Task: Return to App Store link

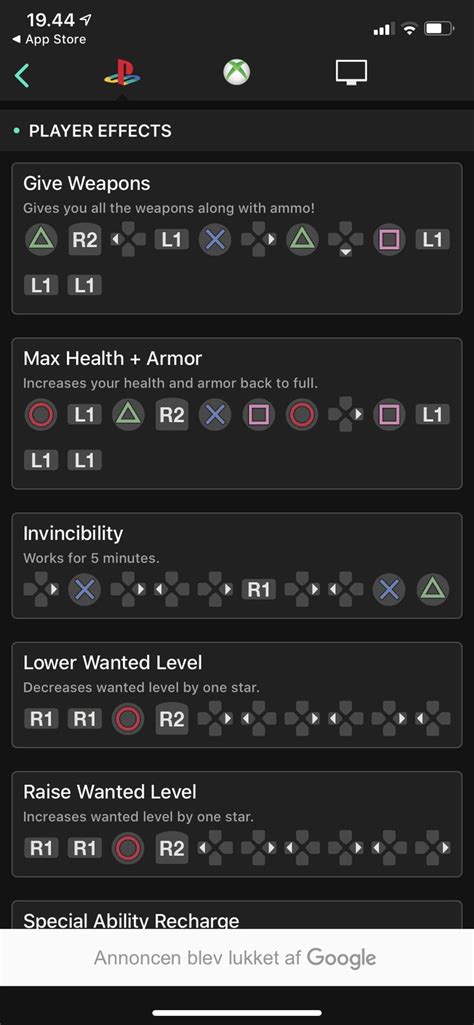Action: [x=49, y=40]
